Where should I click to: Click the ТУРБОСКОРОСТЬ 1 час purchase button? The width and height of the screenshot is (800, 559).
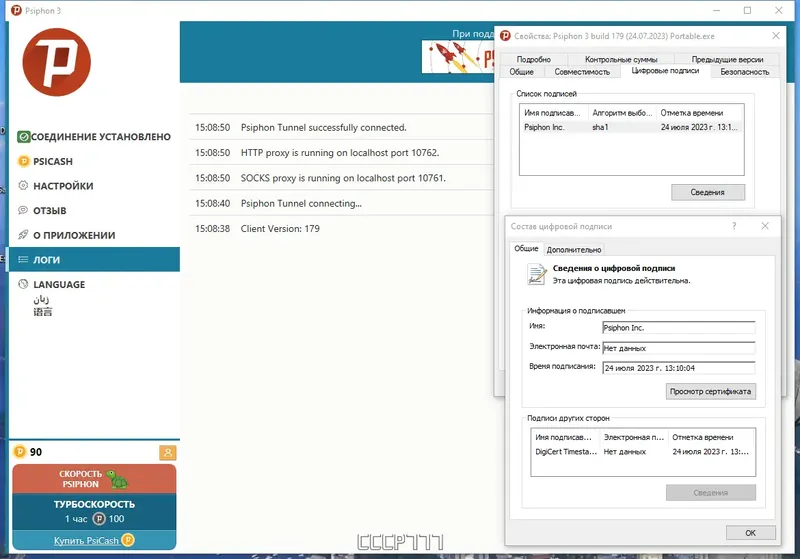coord(94,512)
